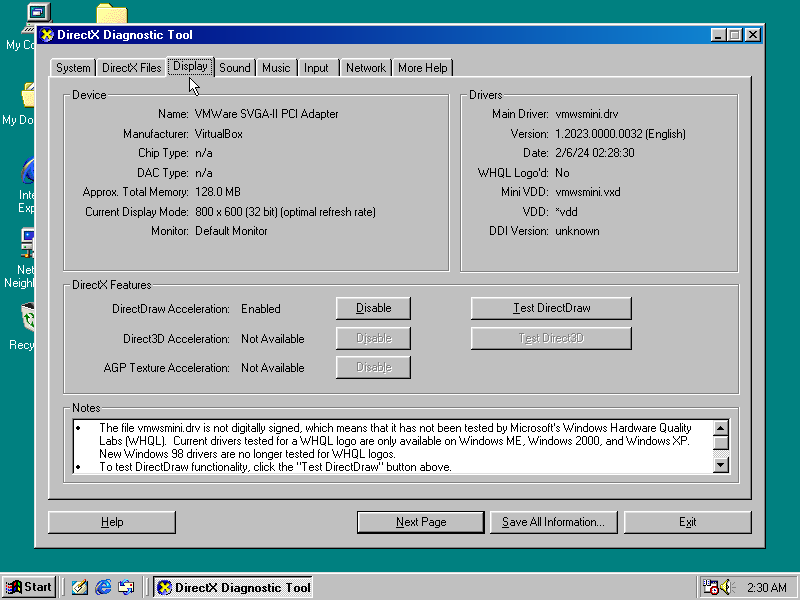Viewport: 800px width, 600px height.
Task: Switch to the DirectX Files tab
Action: (132, 68)
